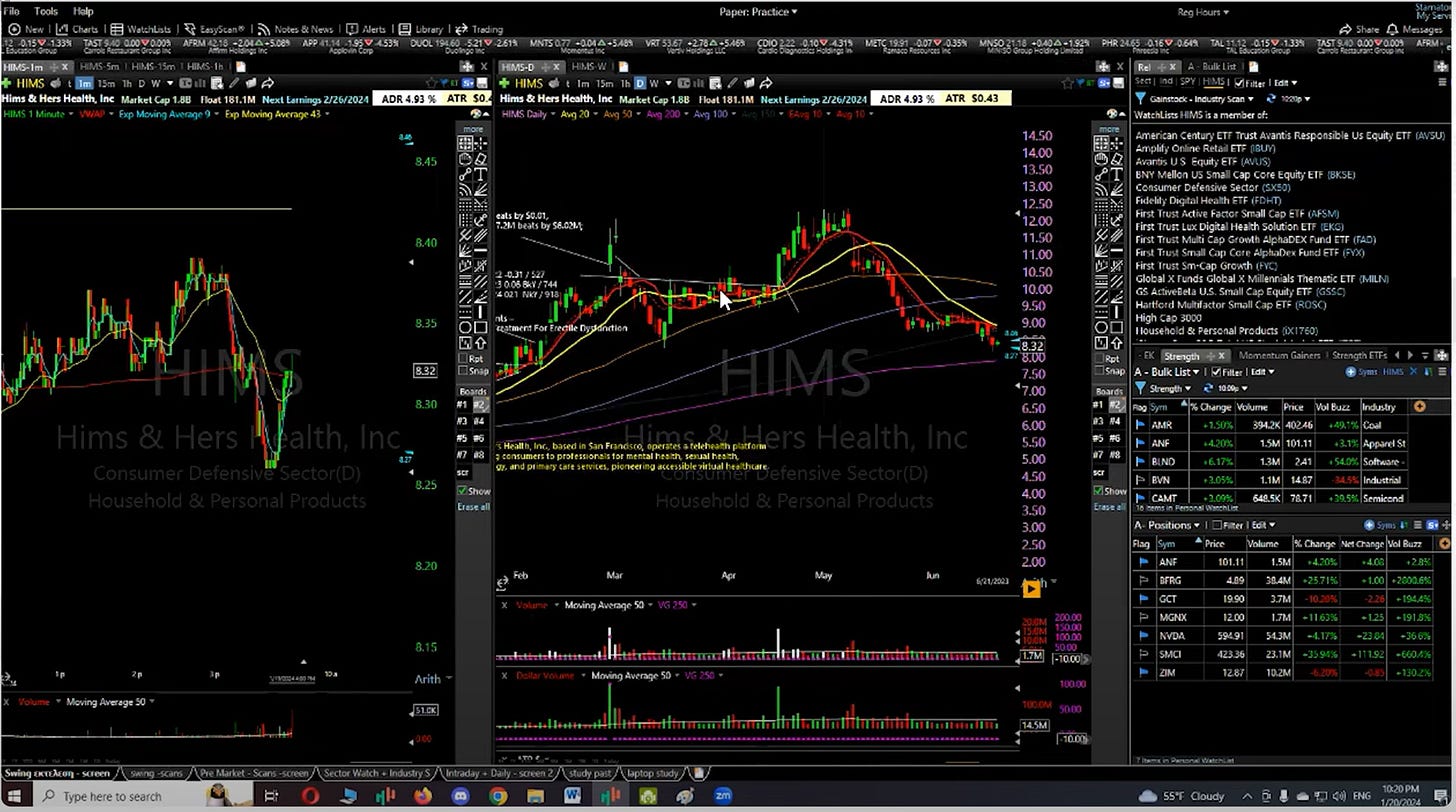Viewport: 1456px width, 812px height.
Task: Open the Paper: Practice account dropdown
Action: (x=758, y=12)
